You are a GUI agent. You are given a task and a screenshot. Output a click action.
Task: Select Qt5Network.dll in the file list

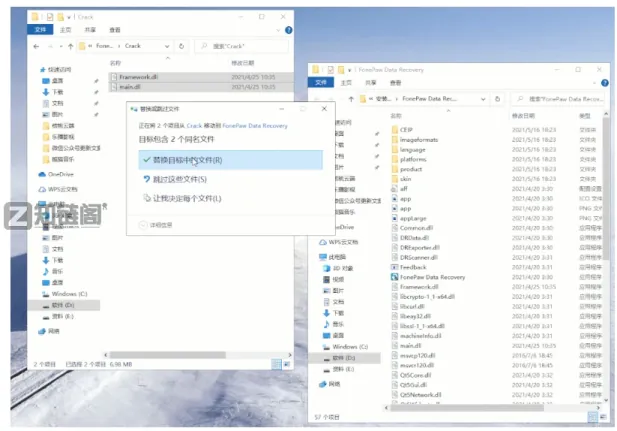point(421,394)
